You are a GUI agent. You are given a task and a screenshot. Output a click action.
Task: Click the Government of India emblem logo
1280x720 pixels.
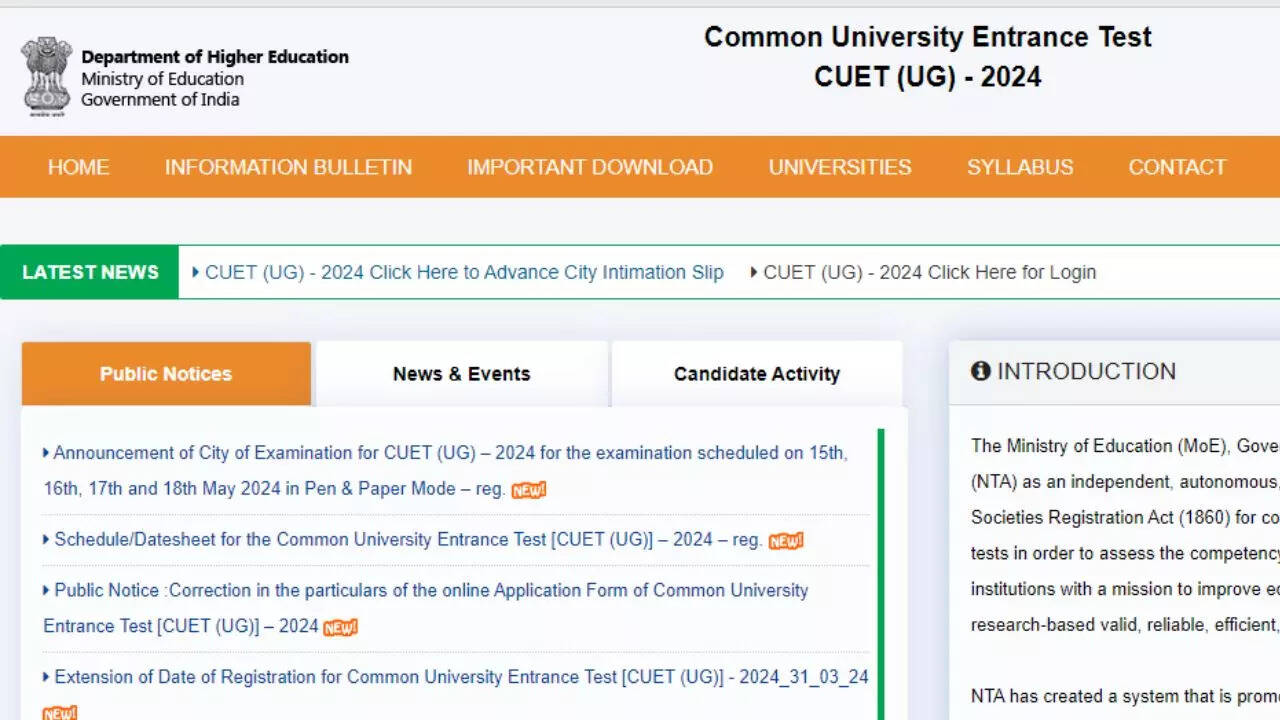(46, 75)
